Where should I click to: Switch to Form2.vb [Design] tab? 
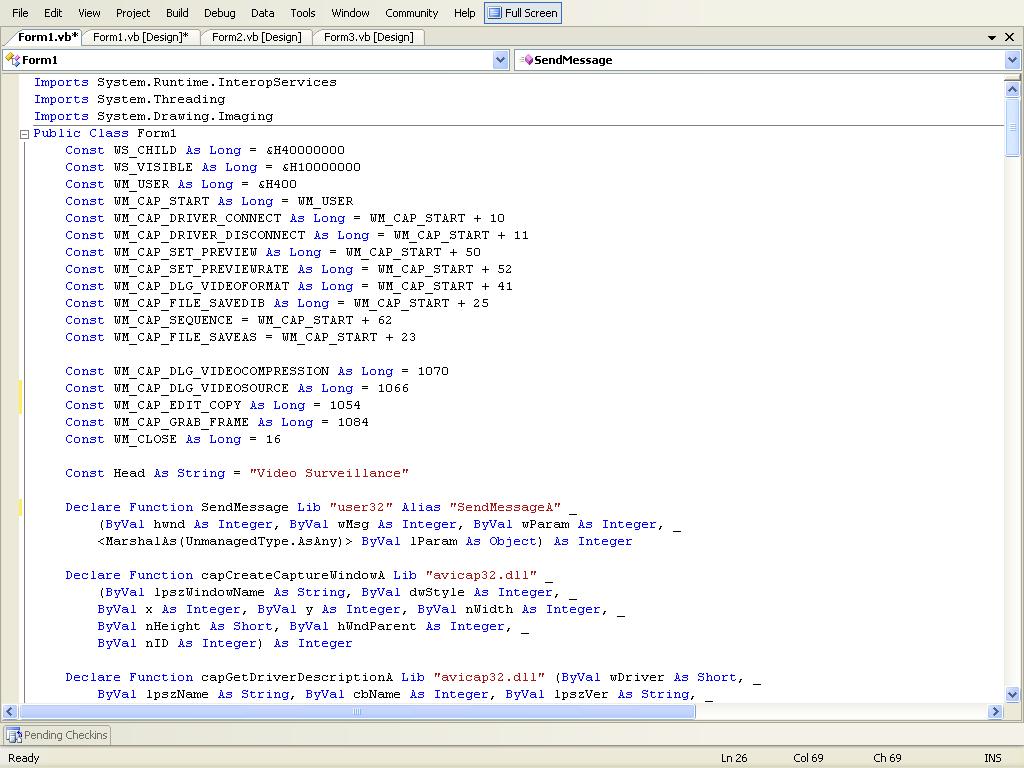pyautogui.click(x=257, y=37)
